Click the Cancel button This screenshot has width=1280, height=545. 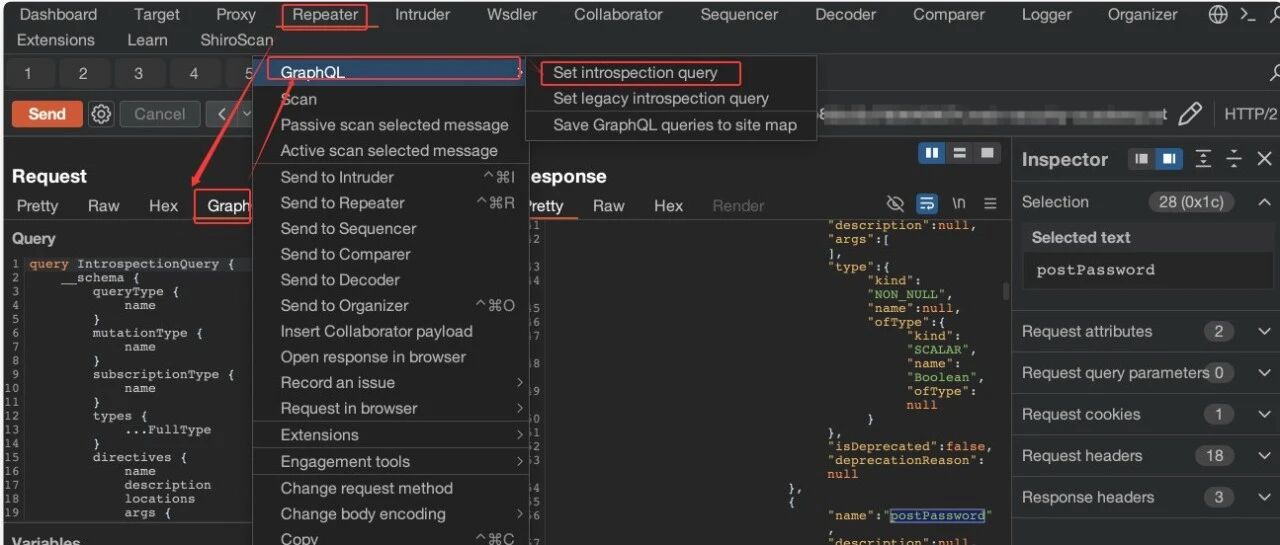[160, 114]
